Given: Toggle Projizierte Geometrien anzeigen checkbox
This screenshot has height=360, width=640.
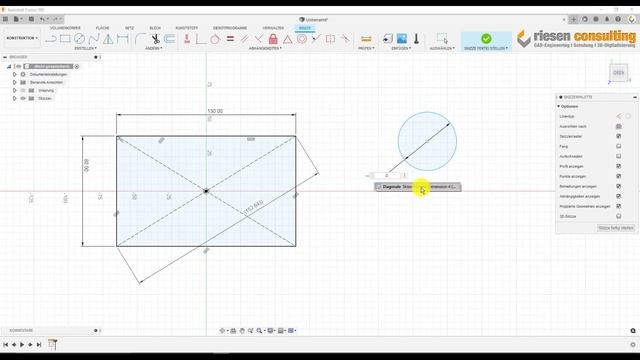Looking at the screenshot, I should tap(618, 206).
